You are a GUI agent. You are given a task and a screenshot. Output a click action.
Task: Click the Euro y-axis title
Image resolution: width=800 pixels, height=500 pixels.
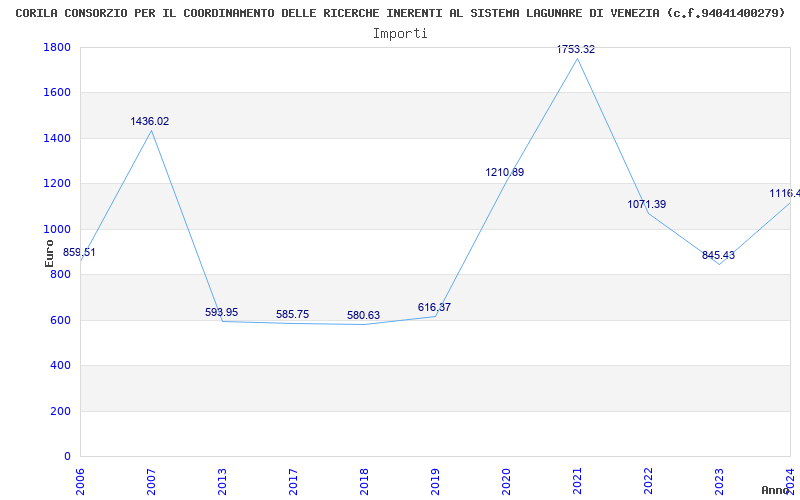[49, 253]
